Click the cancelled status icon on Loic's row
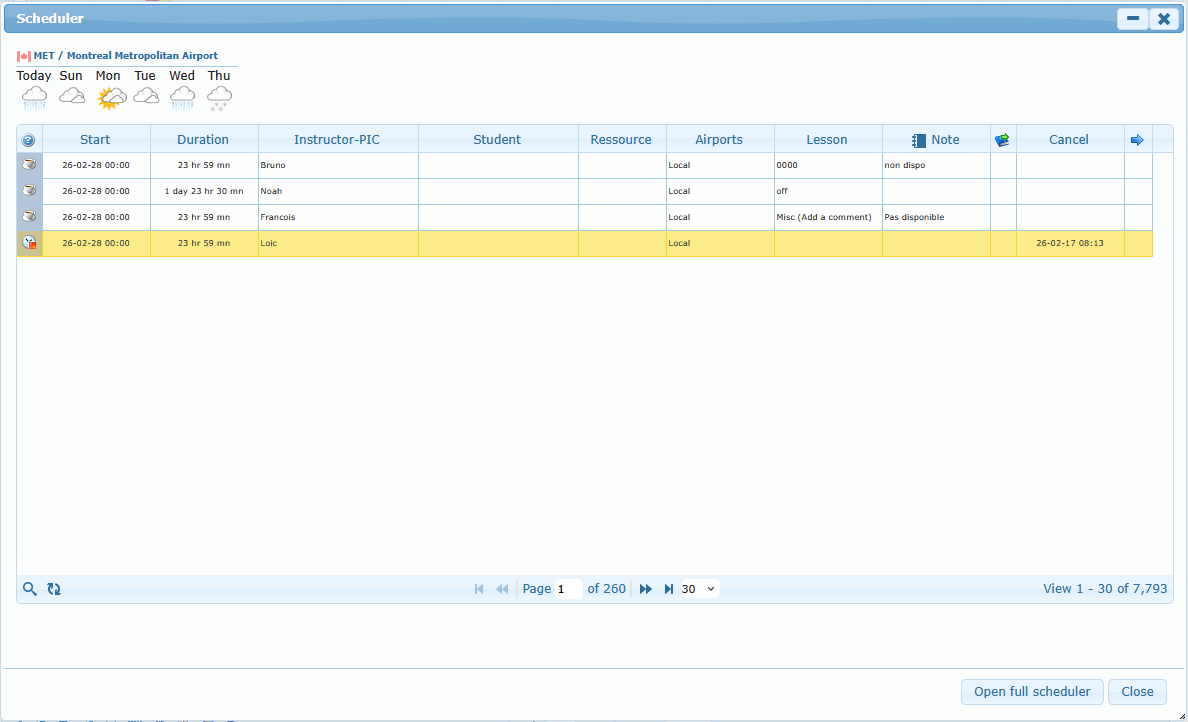Viewport: 1188px width, 722px height. [30, 243]
